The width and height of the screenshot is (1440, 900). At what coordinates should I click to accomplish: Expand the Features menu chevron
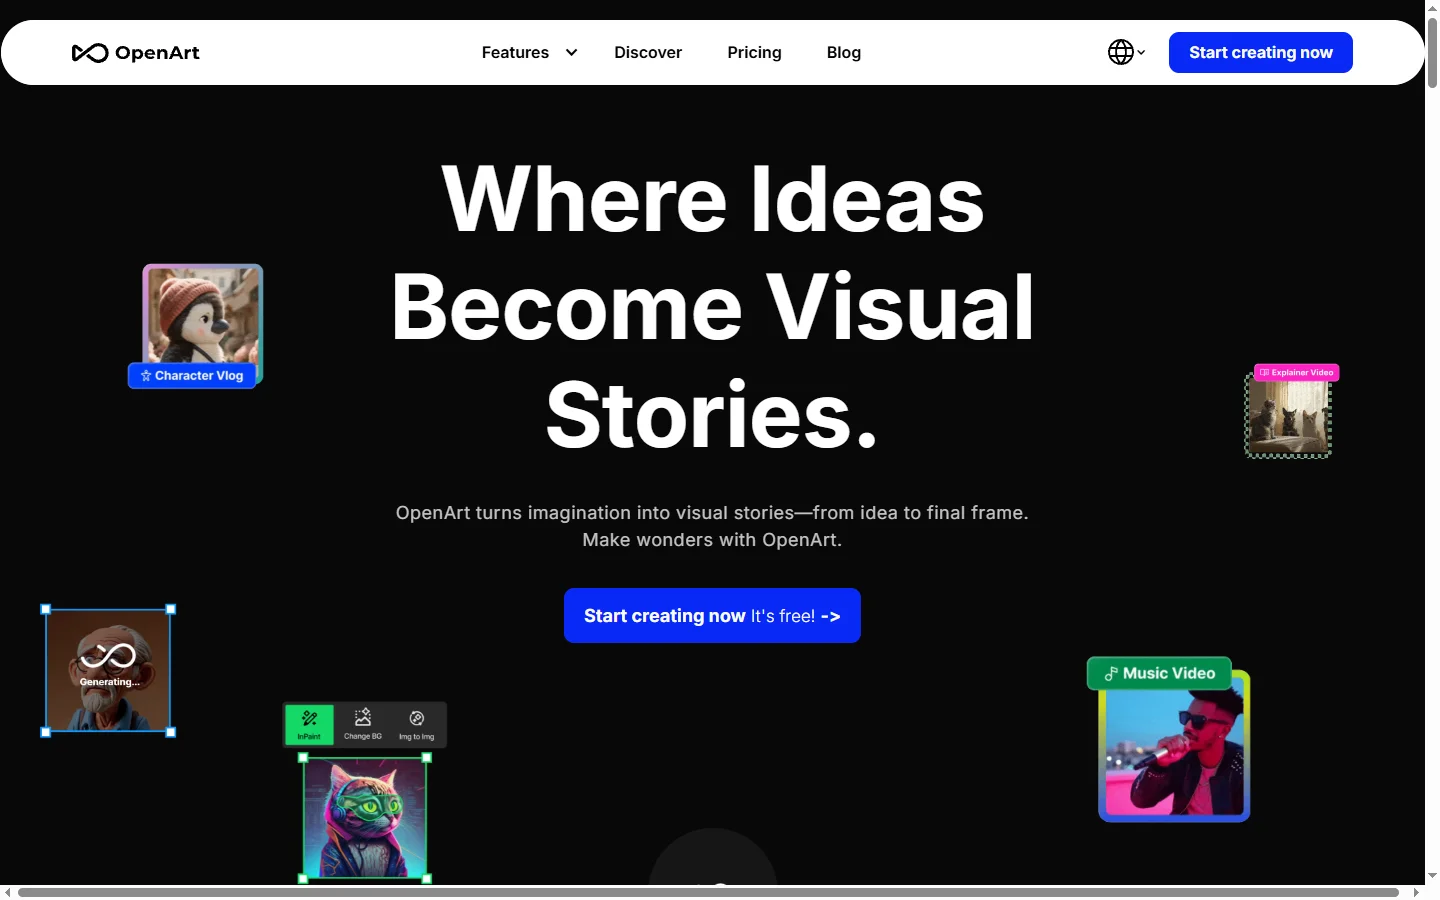pos(571,52)
